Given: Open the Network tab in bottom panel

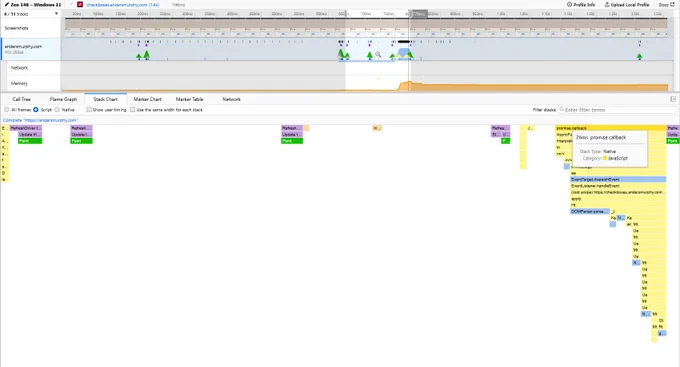Looking at the screenshot, I should click(232, 99).
